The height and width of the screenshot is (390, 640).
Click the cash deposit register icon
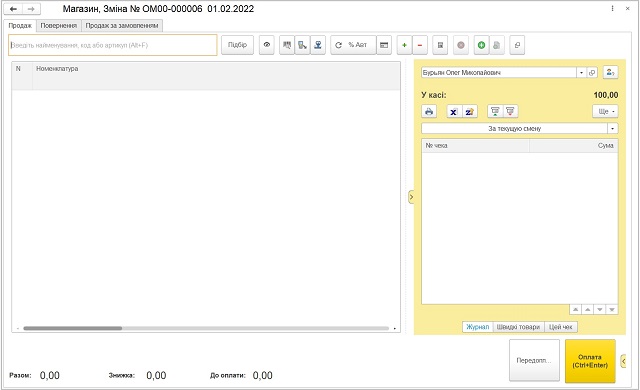(495, 111)
